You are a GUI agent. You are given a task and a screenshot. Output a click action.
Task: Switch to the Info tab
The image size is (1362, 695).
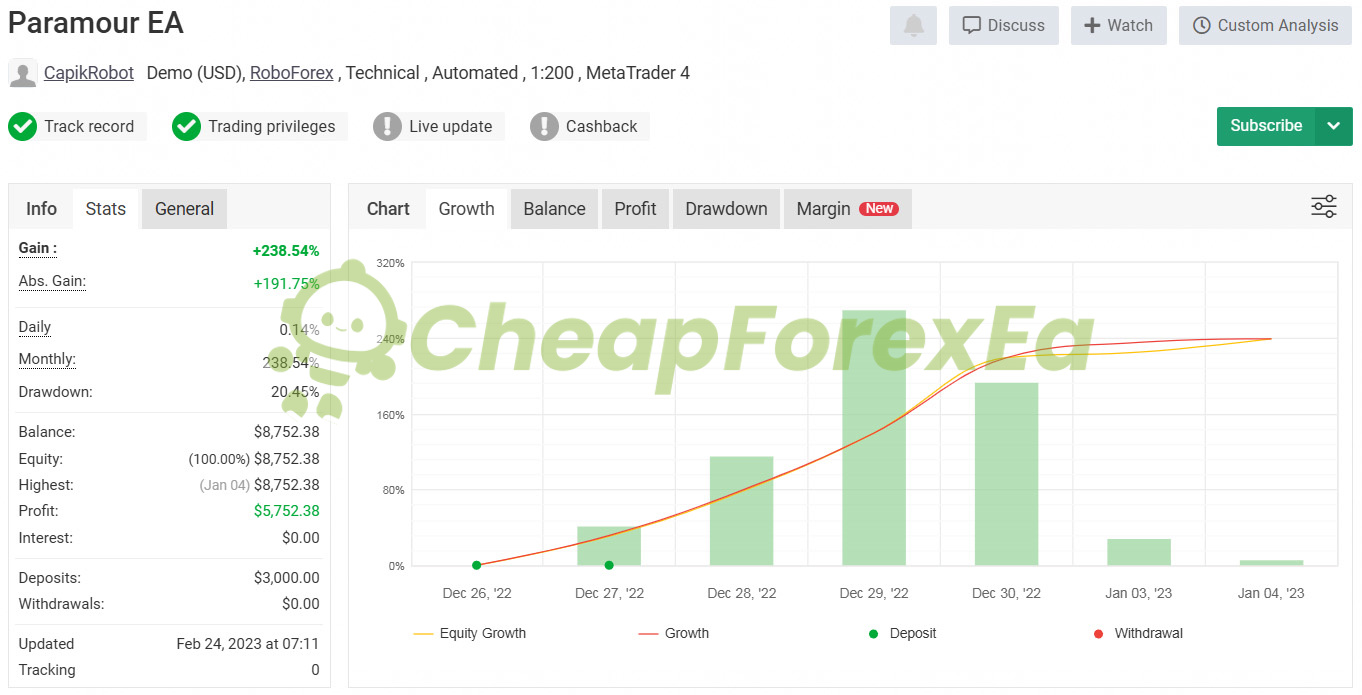click(x=41, y=209)
